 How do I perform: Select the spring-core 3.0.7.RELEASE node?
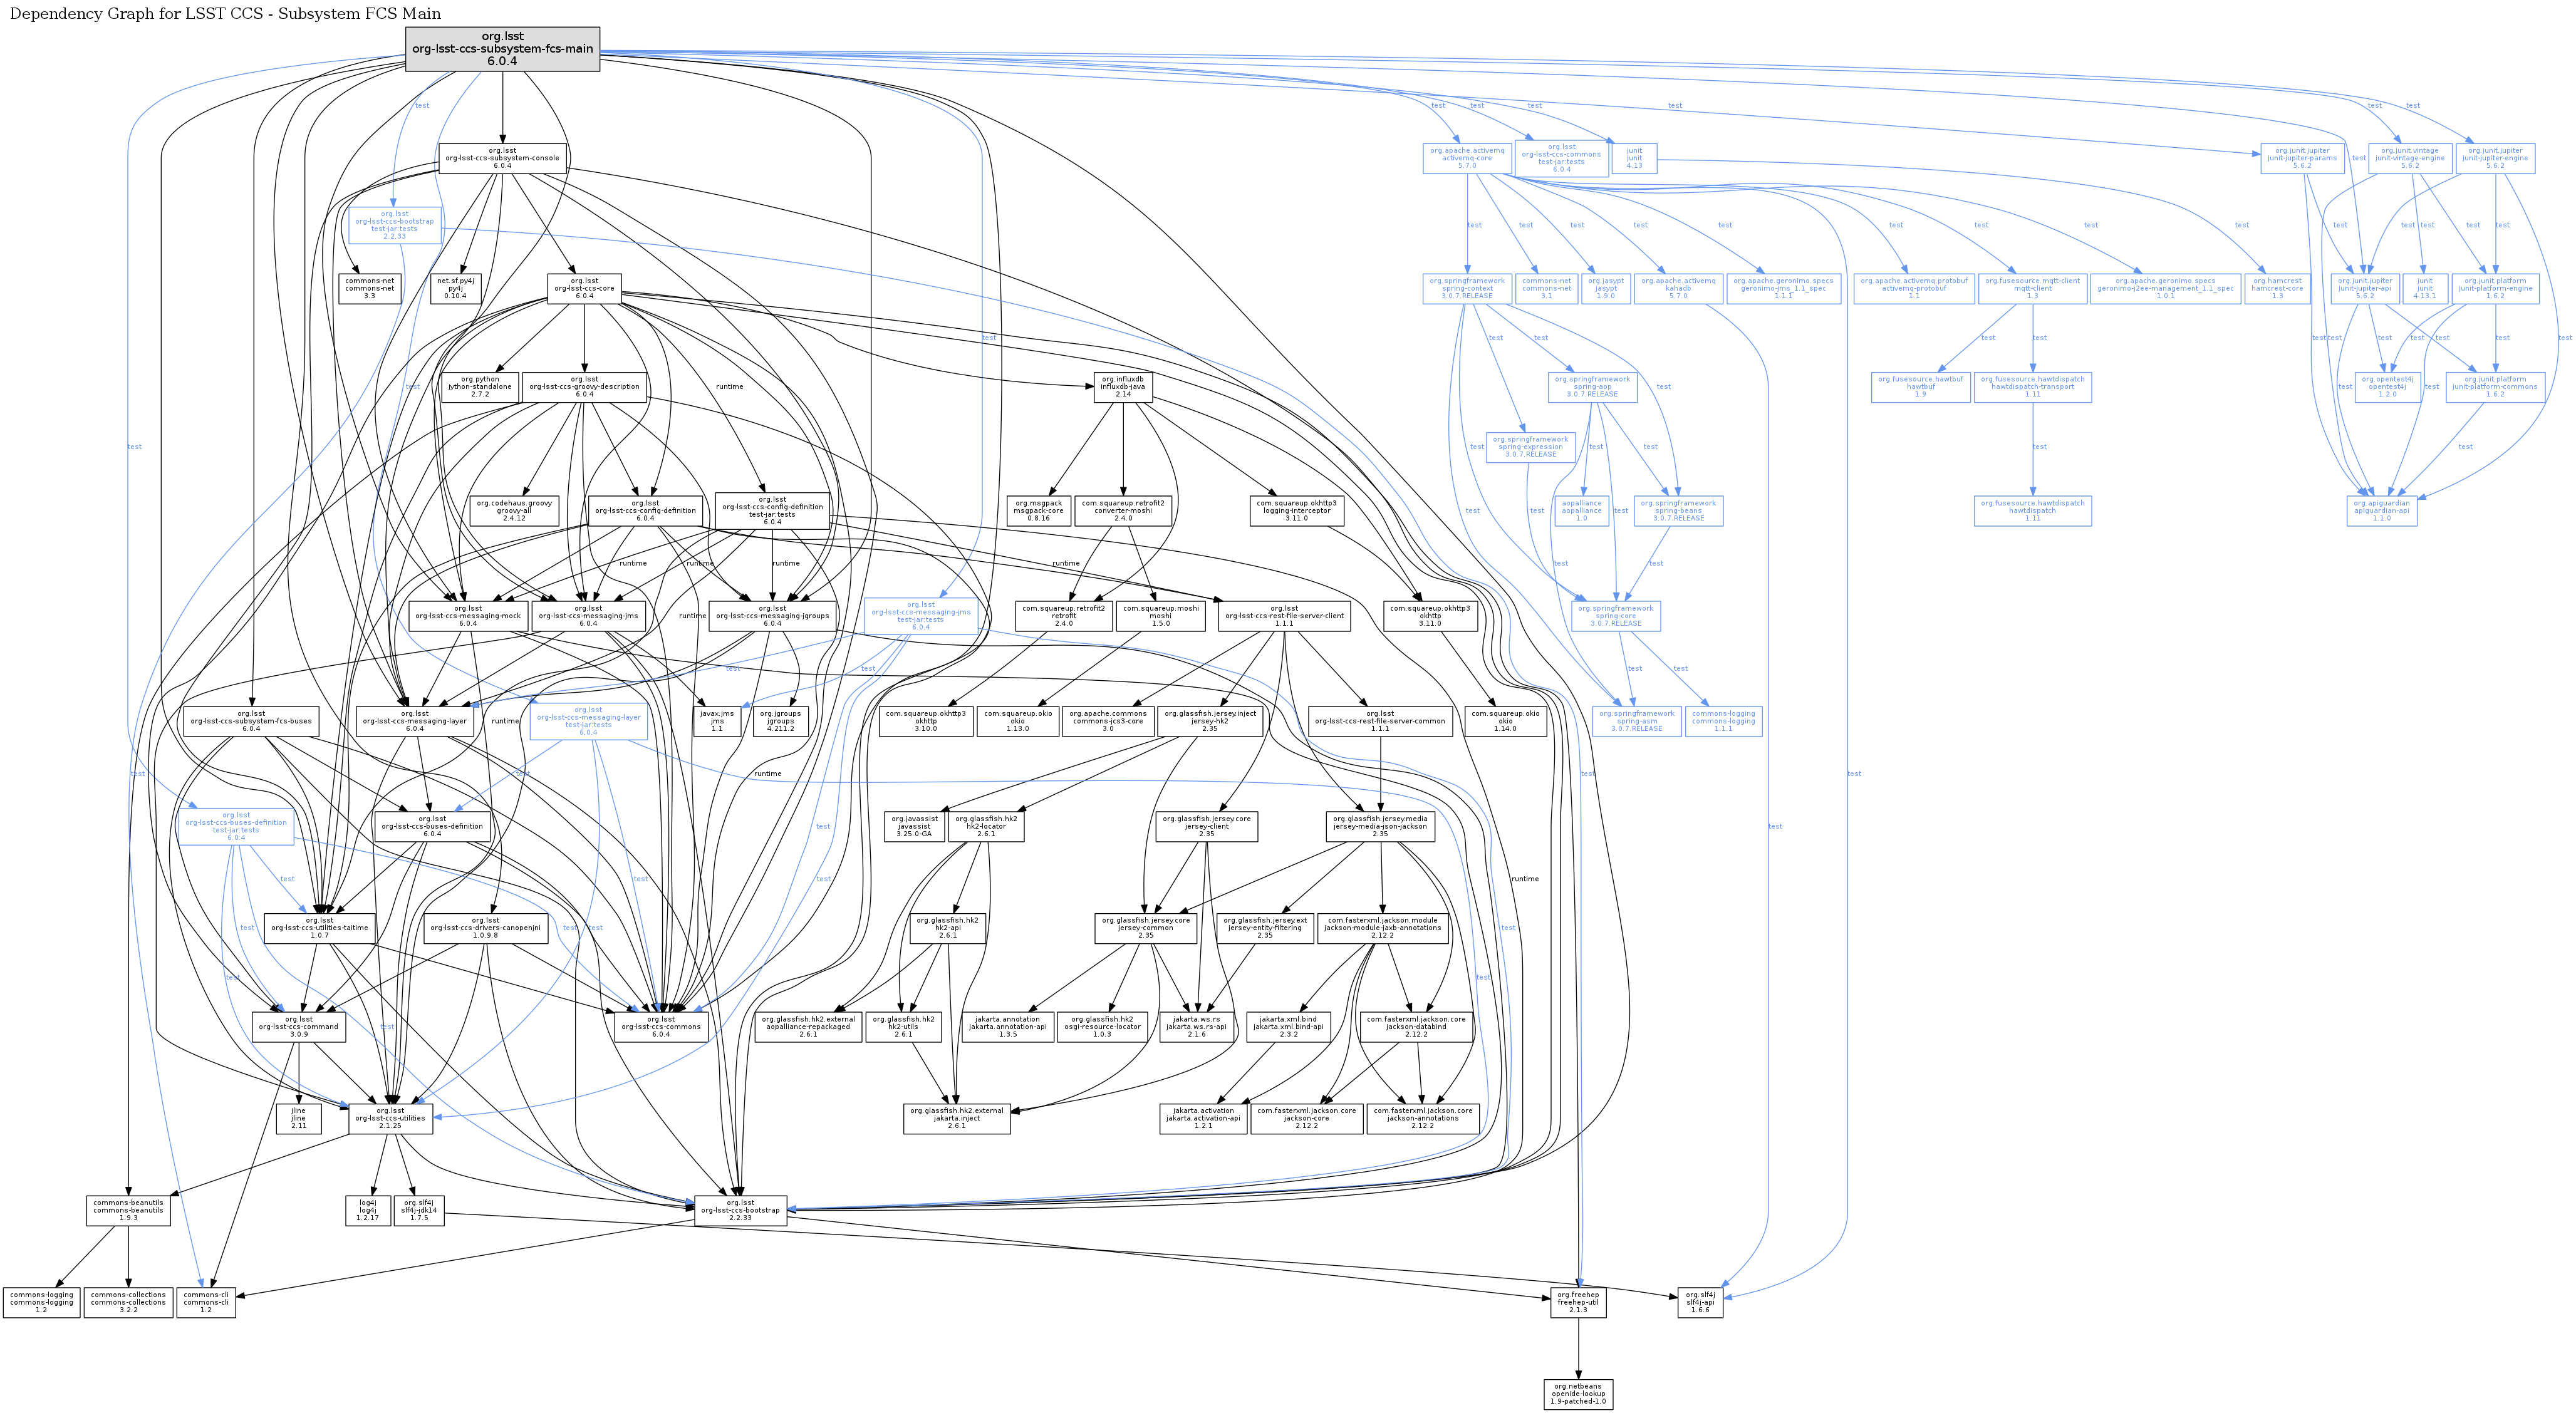click(x=1615, y=616)
